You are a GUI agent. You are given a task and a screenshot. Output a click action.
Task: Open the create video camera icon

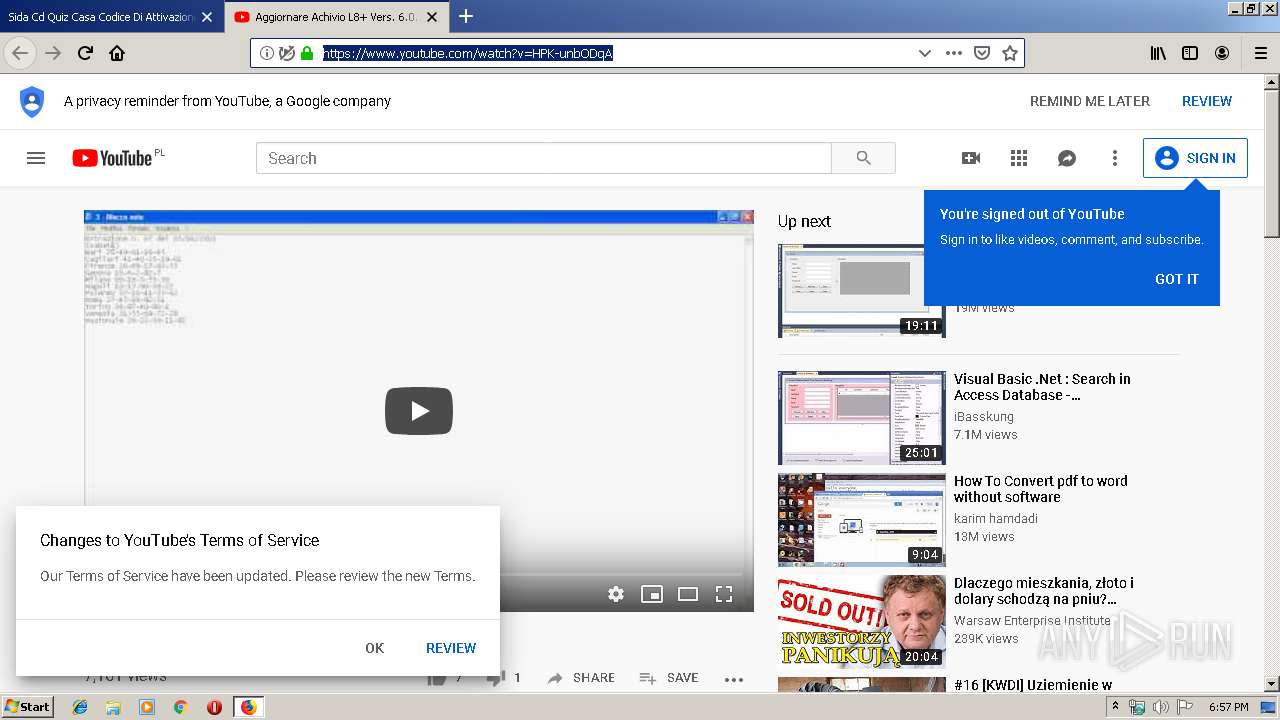[x=971, y=158]
